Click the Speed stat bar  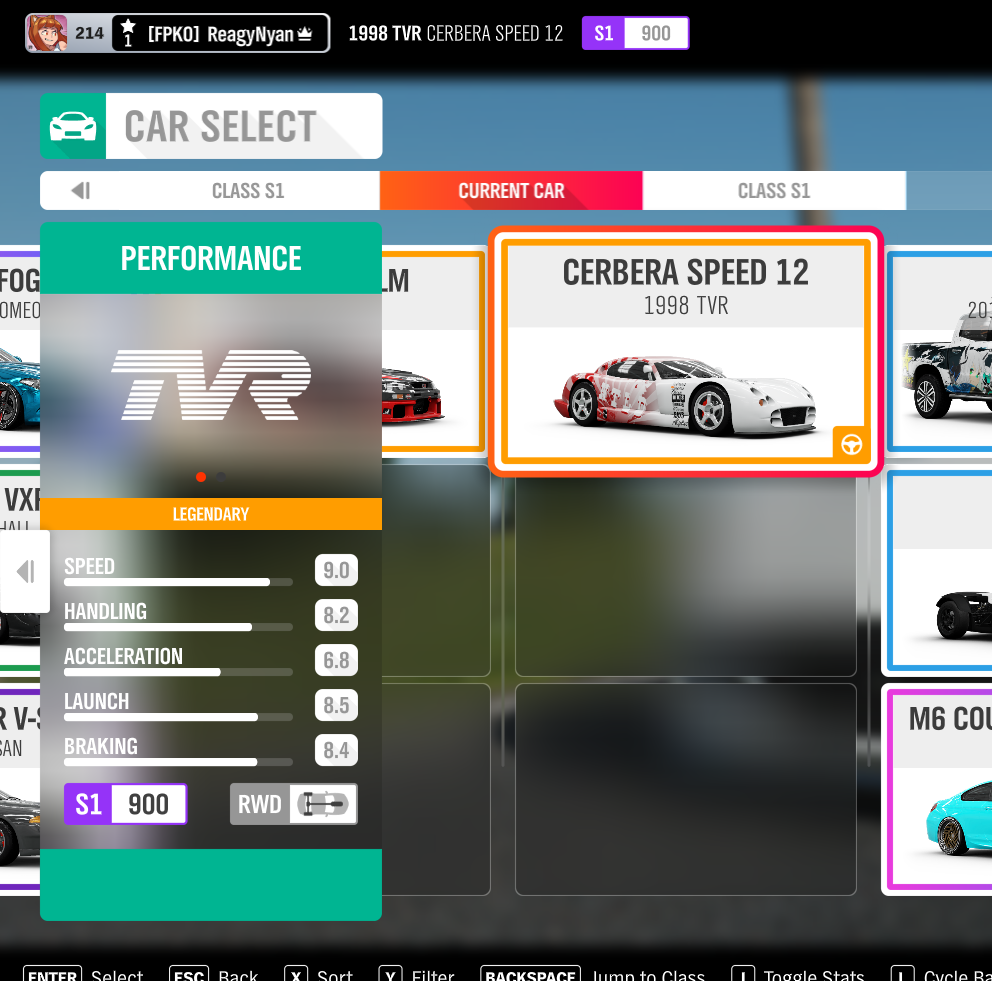(178, 582)
